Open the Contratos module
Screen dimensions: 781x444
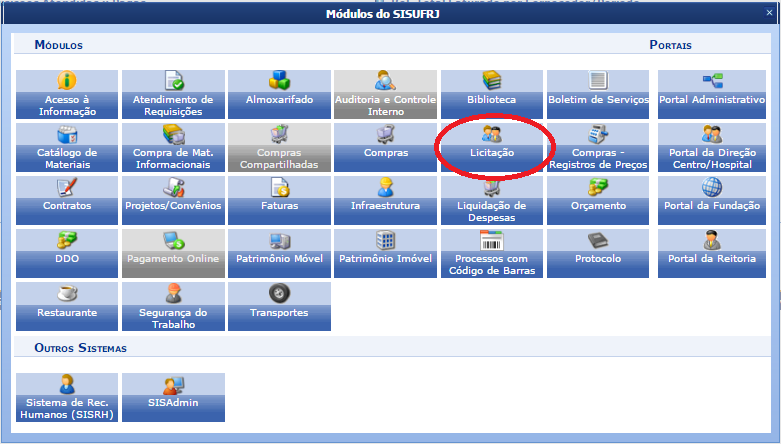tap(67, 199)
